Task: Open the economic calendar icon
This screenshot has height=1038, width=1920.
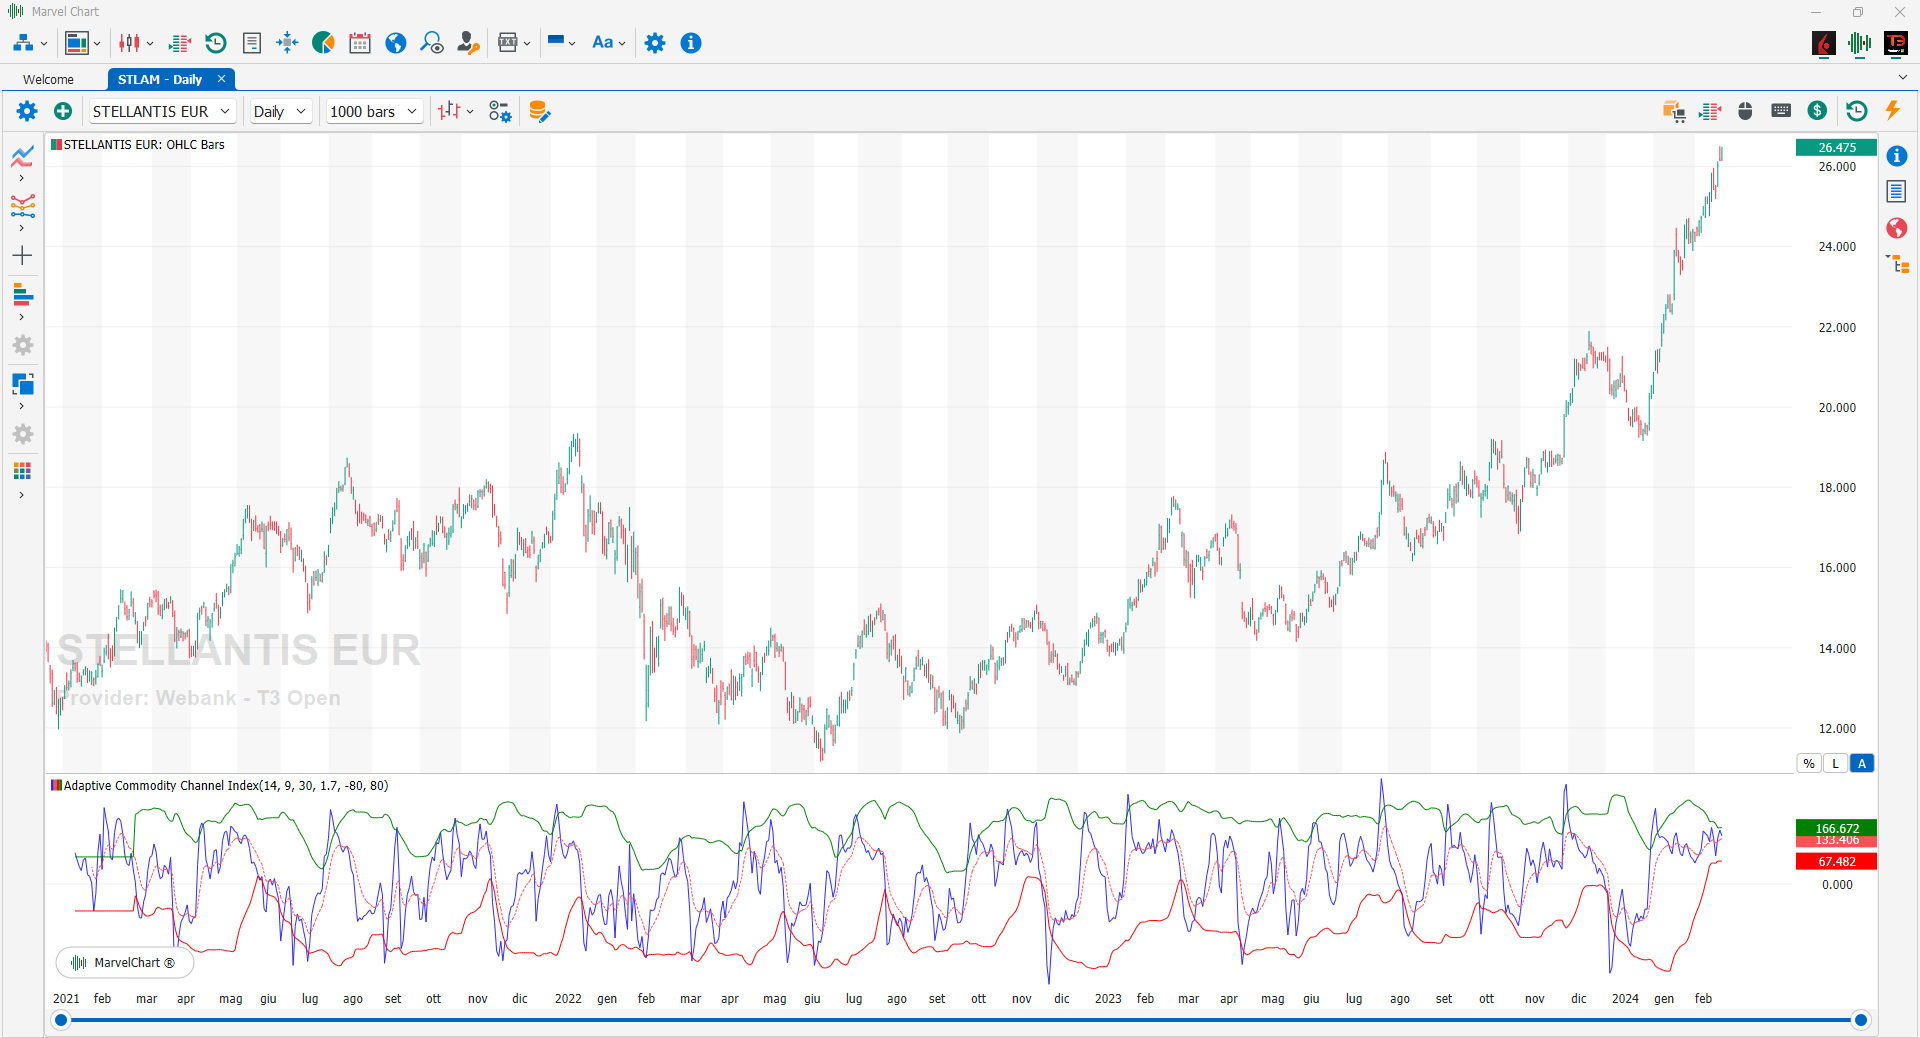Action: pos(360,43)
